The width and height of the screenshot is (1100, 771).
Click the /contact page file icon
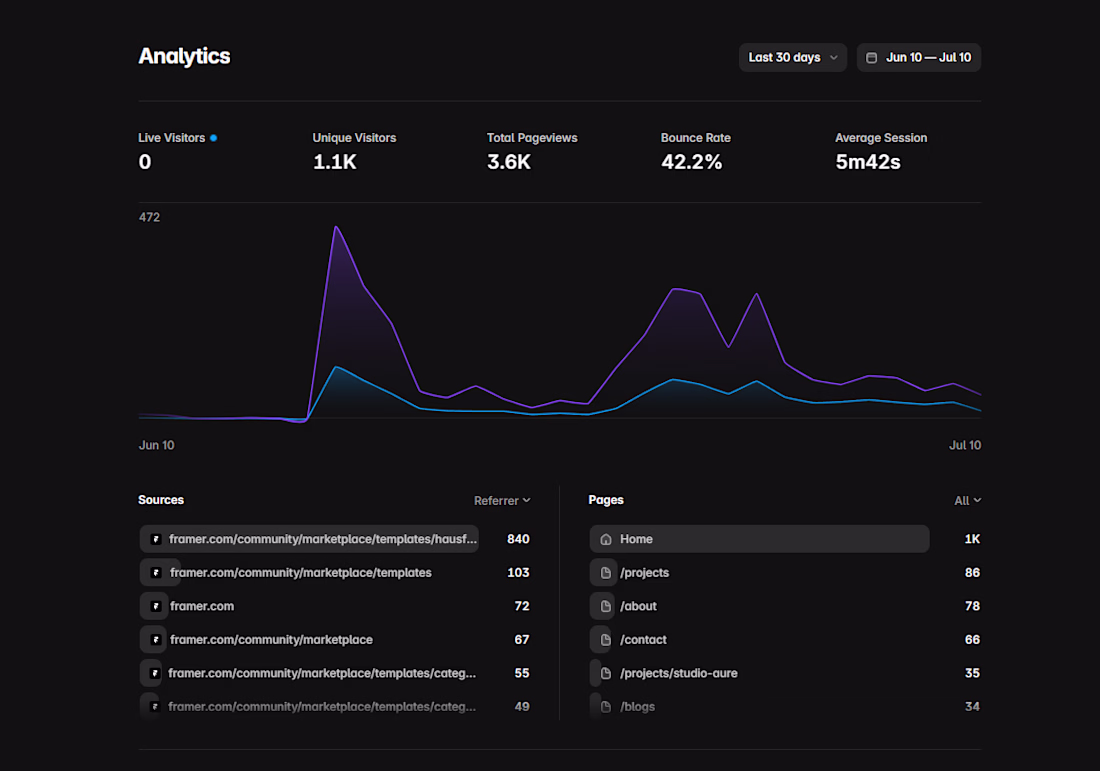606,640
